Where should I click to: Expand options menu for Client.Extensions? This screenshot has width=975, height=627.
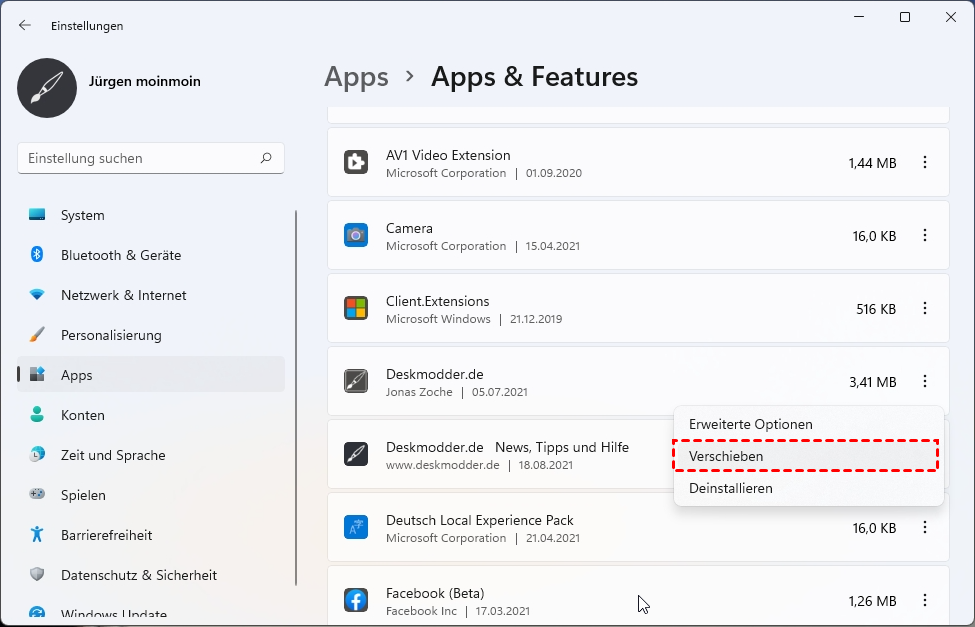925,308
